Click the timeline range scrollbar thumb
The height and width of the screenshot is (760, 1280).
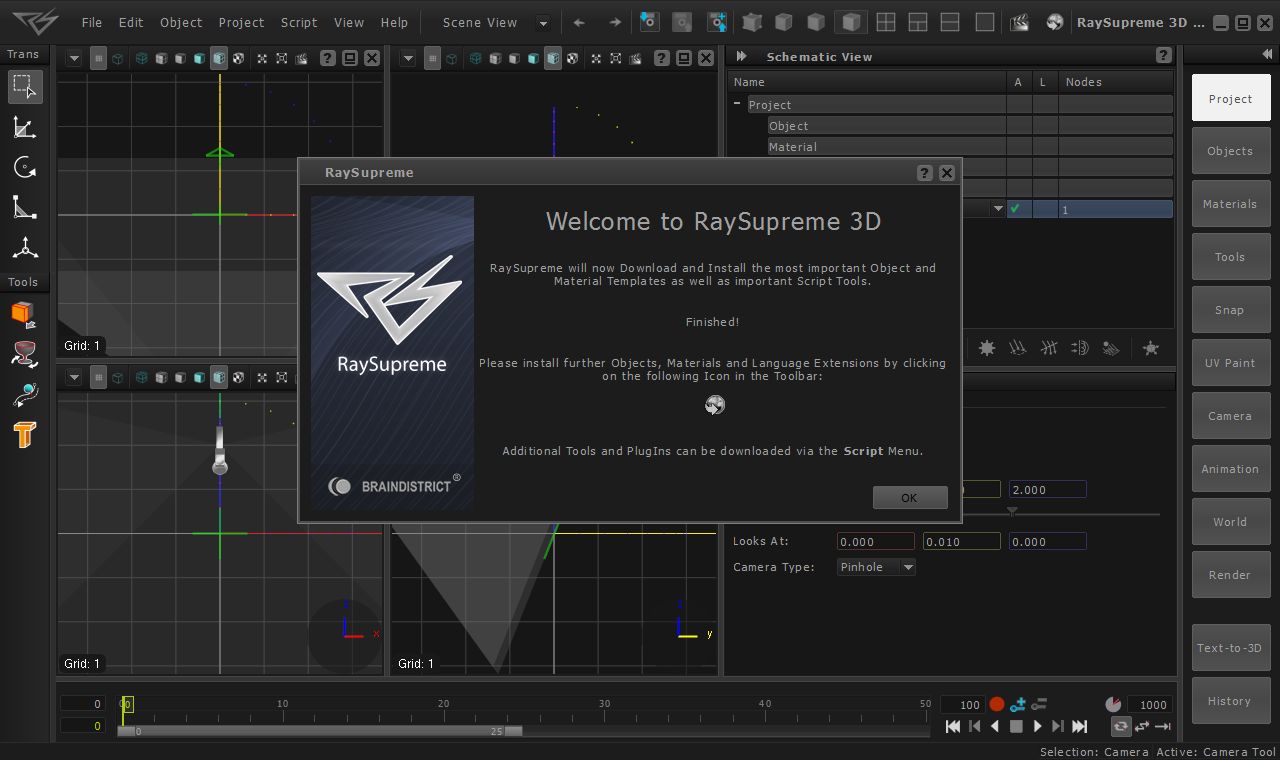pos(320,731)
